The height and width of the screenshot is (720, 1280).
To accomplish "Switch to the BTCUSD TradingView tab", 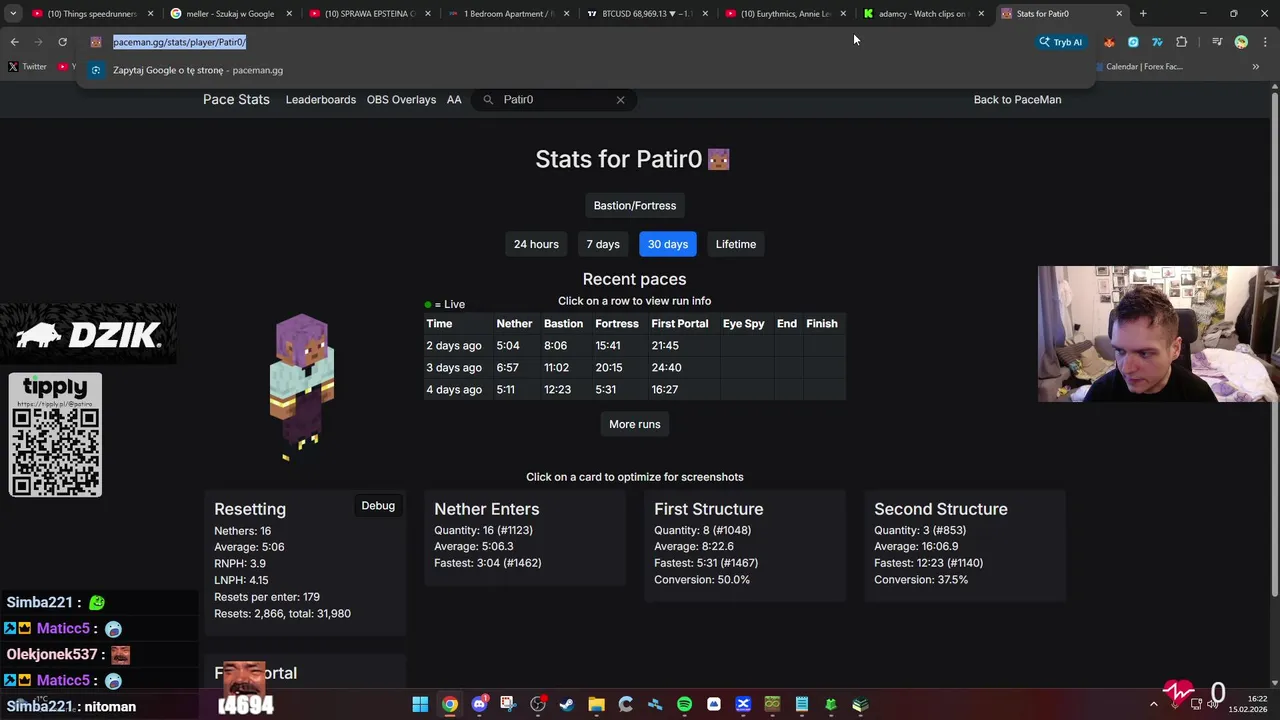I will click(x=647, y=14).
